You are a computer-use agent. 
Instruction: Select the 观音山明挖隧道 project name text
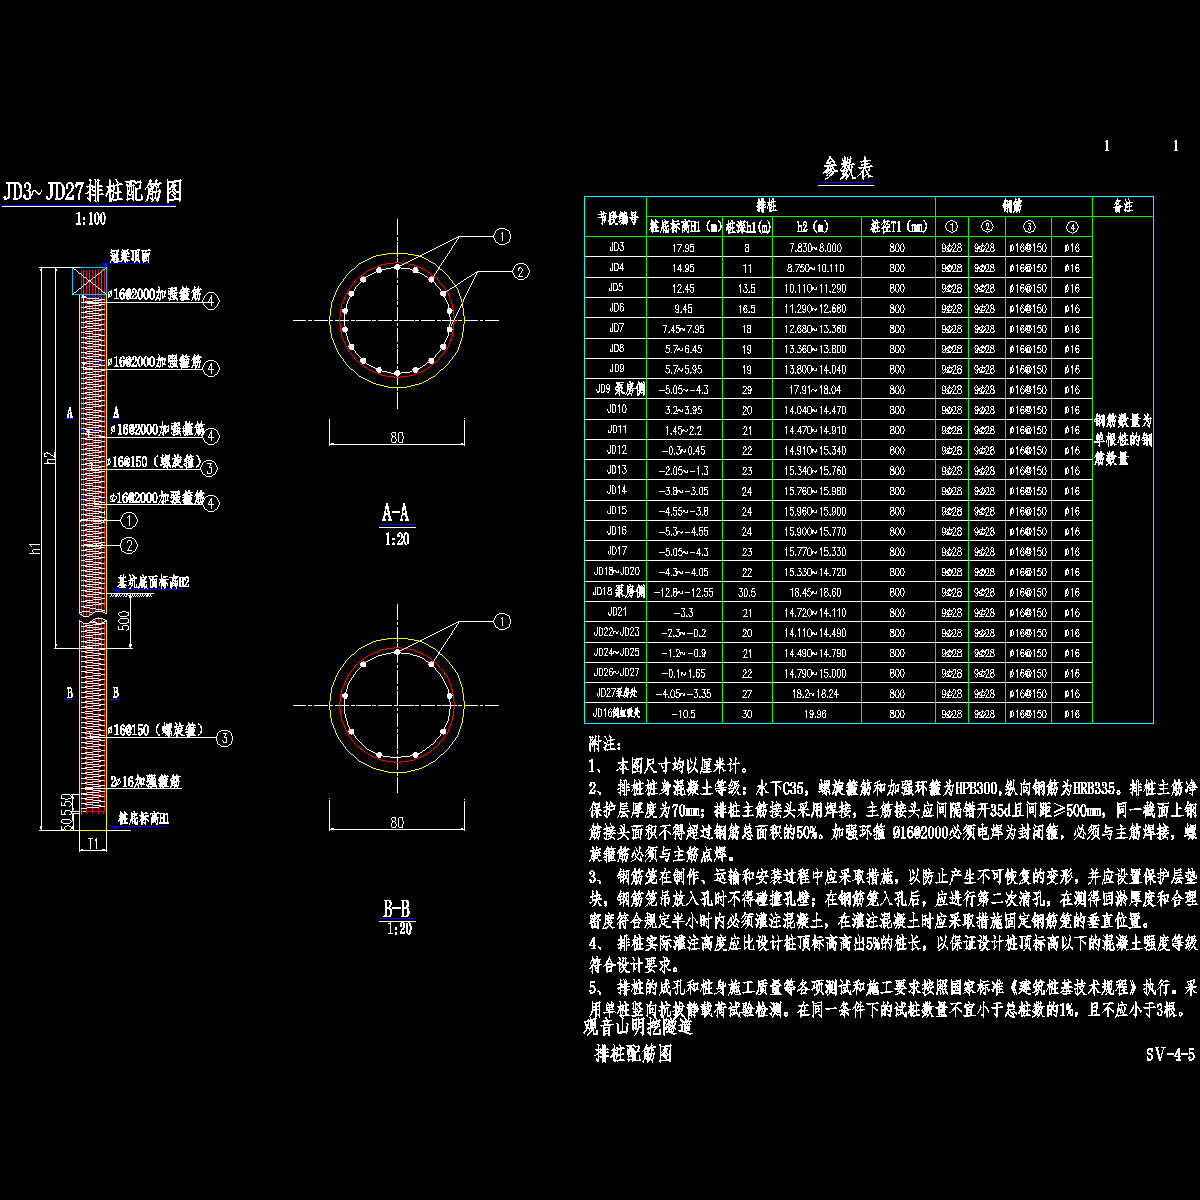[637, 1027]
